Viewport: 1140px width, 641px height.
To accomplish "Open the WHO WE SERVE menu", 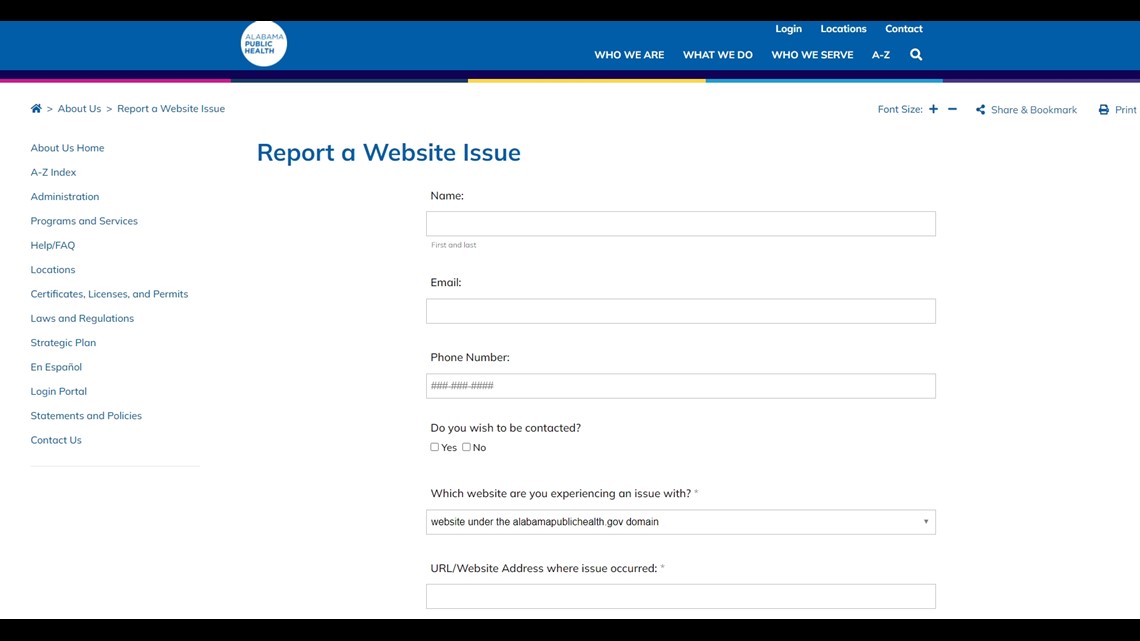I will click(x=812, y=55).
